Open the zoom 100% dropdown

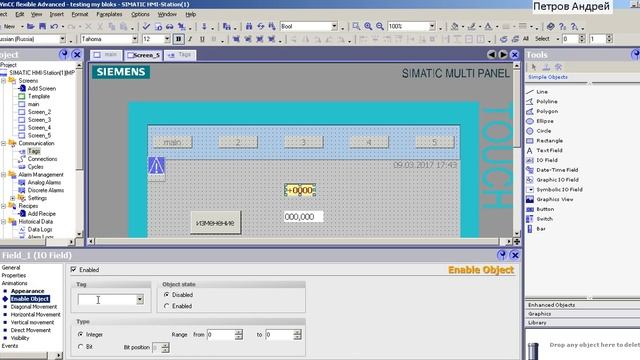[x=432, y=26]
